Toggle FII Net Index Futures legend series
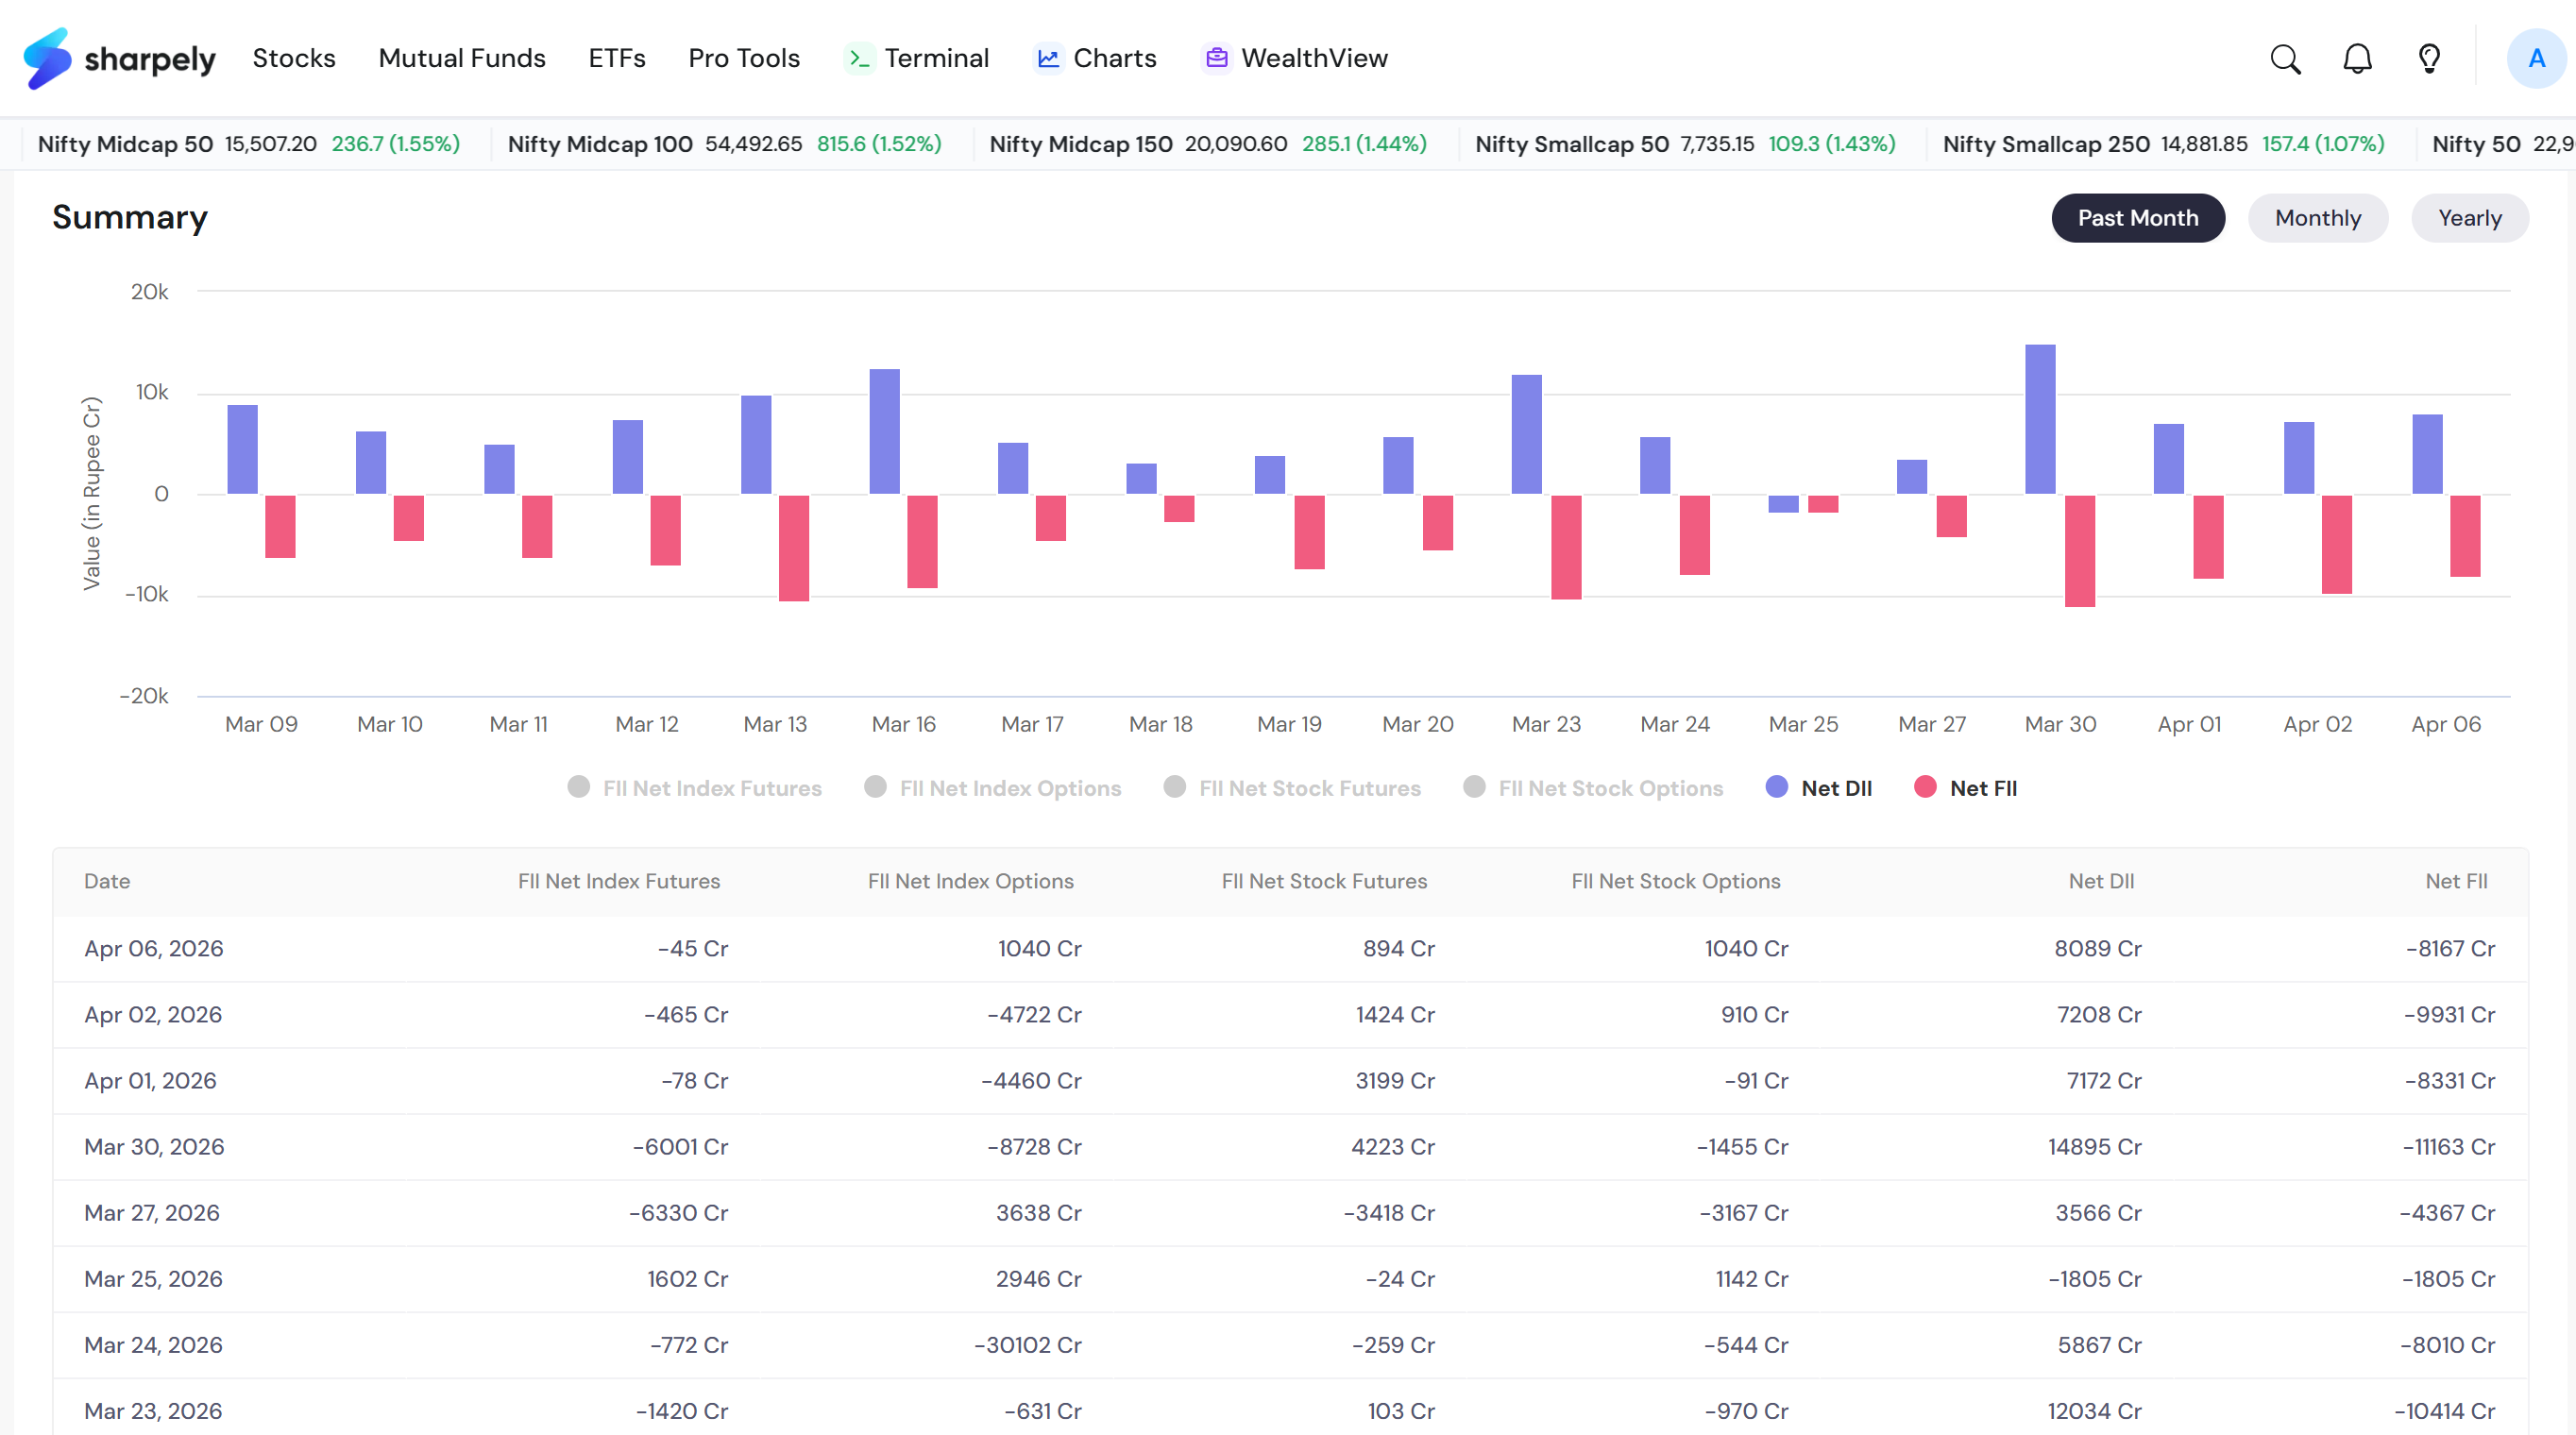 pyautogui.click(x=695, y=788)
